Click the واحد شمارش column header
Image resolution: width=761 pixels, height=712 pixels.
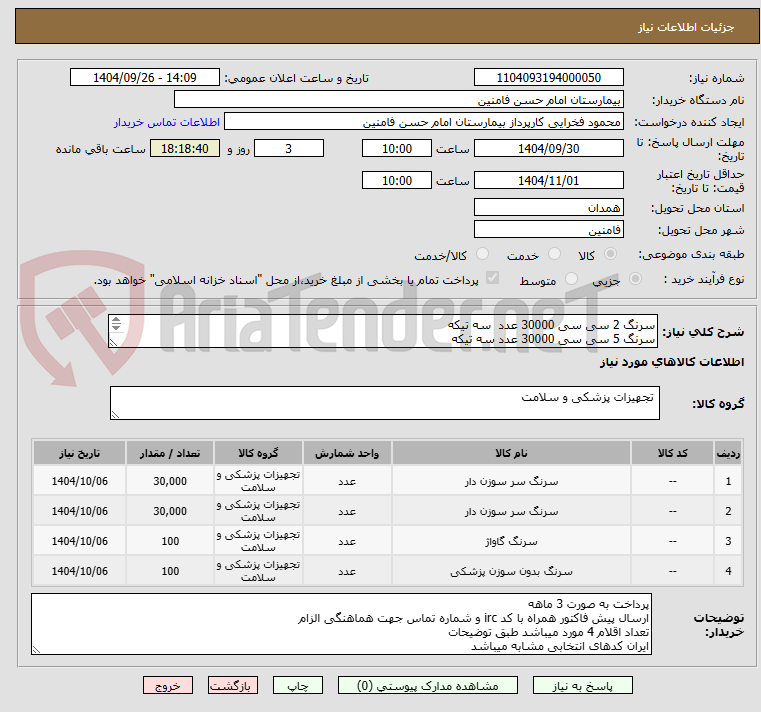[x=347, y=453]
